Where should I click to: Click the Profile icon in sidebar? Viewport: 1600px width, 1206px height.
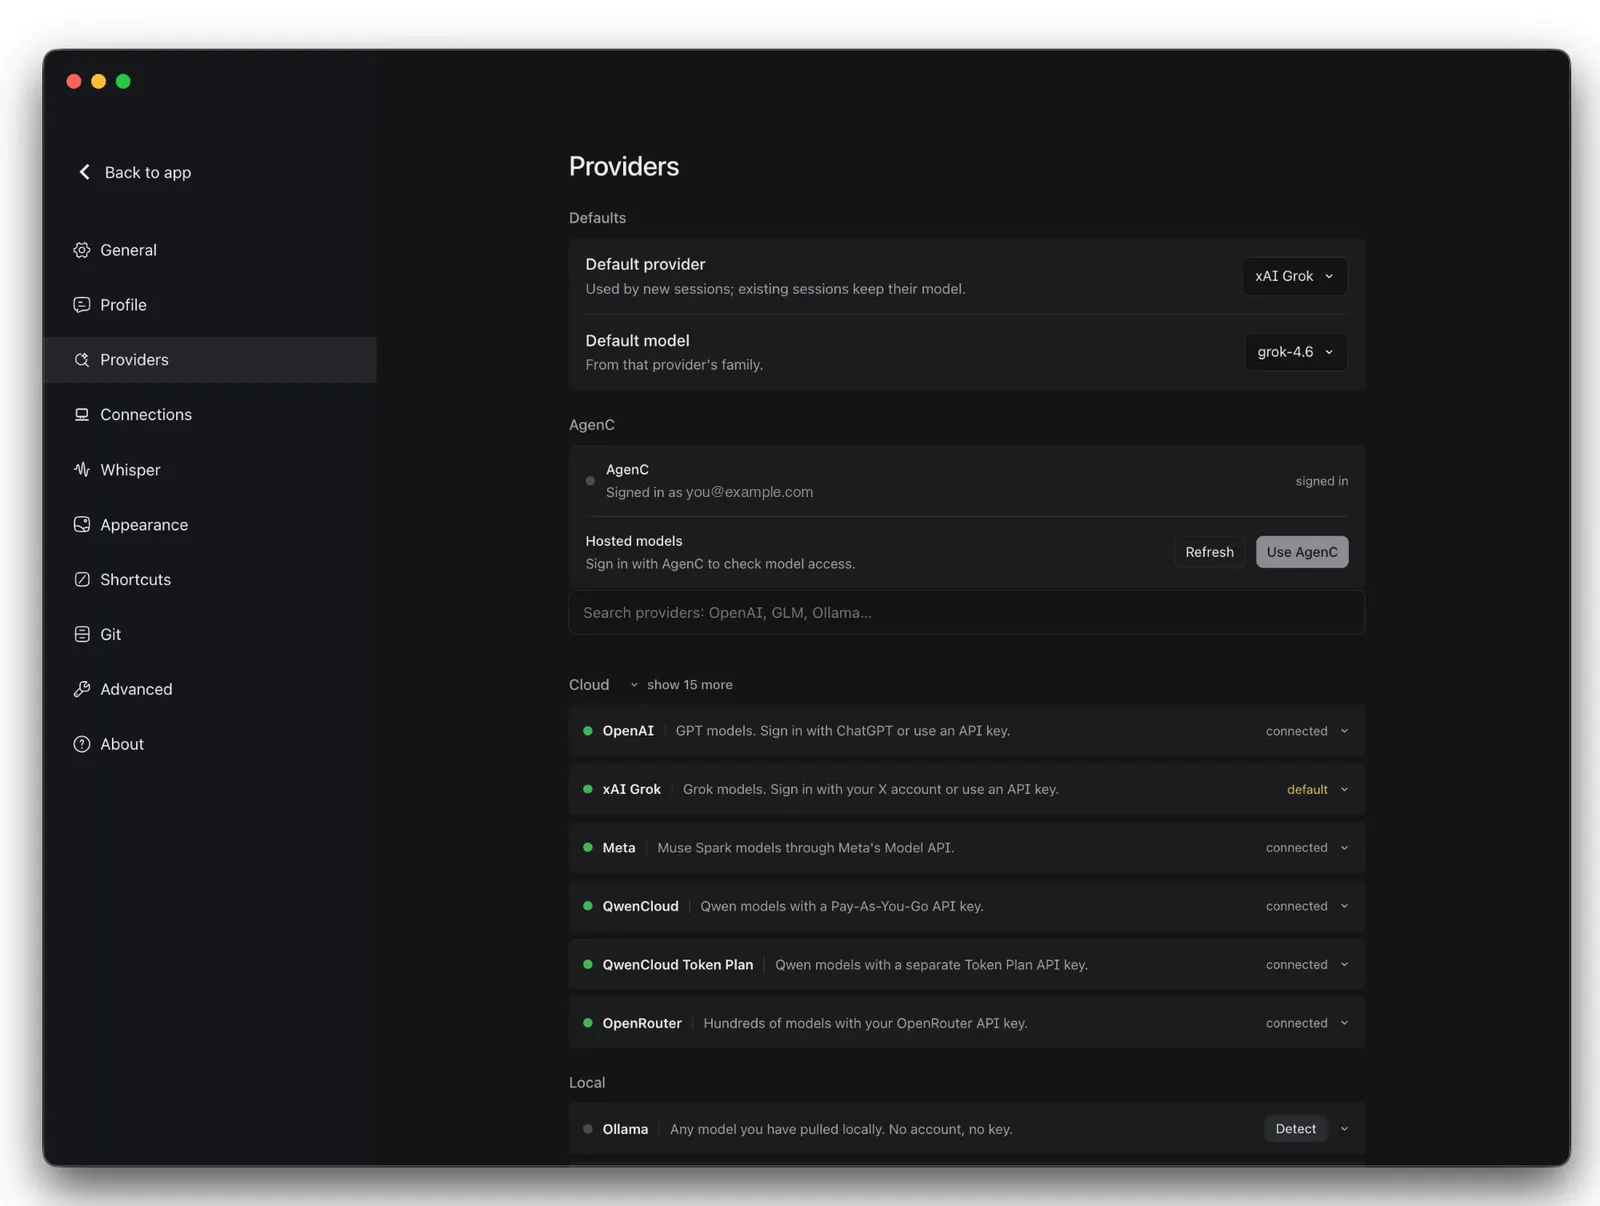[82, 305]
